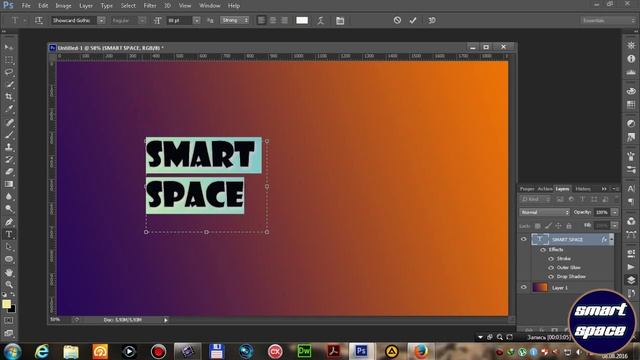Select the Horizontal Type tool
Image resolution: width=640 pixels, height=360 pixels.
[9, 234]
